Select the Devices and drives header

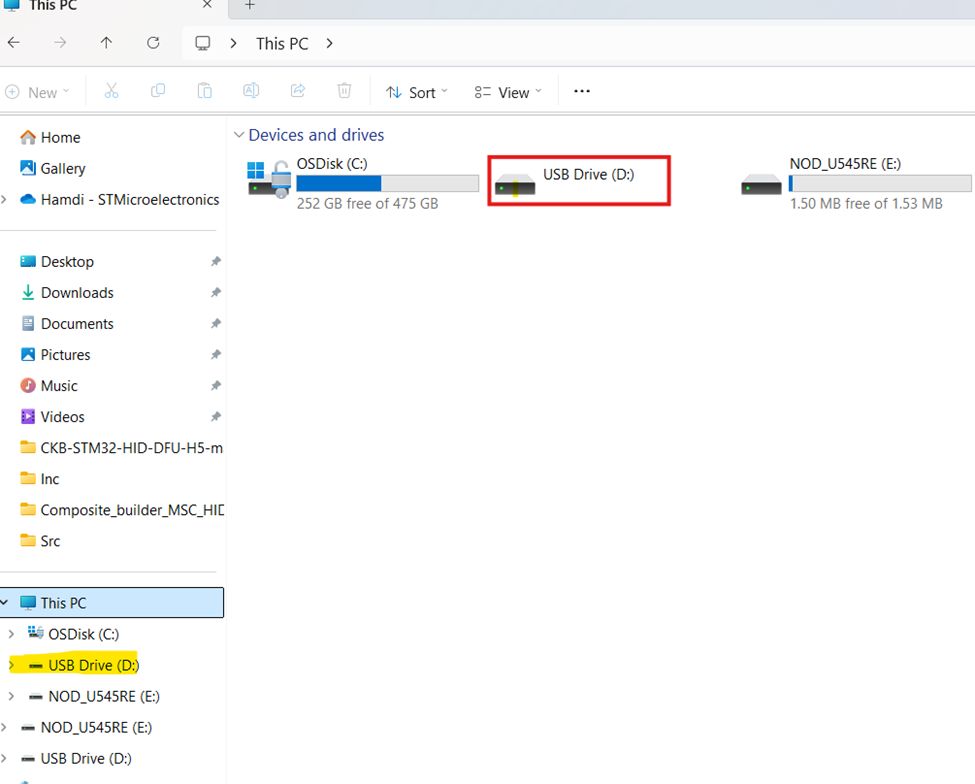317,135
